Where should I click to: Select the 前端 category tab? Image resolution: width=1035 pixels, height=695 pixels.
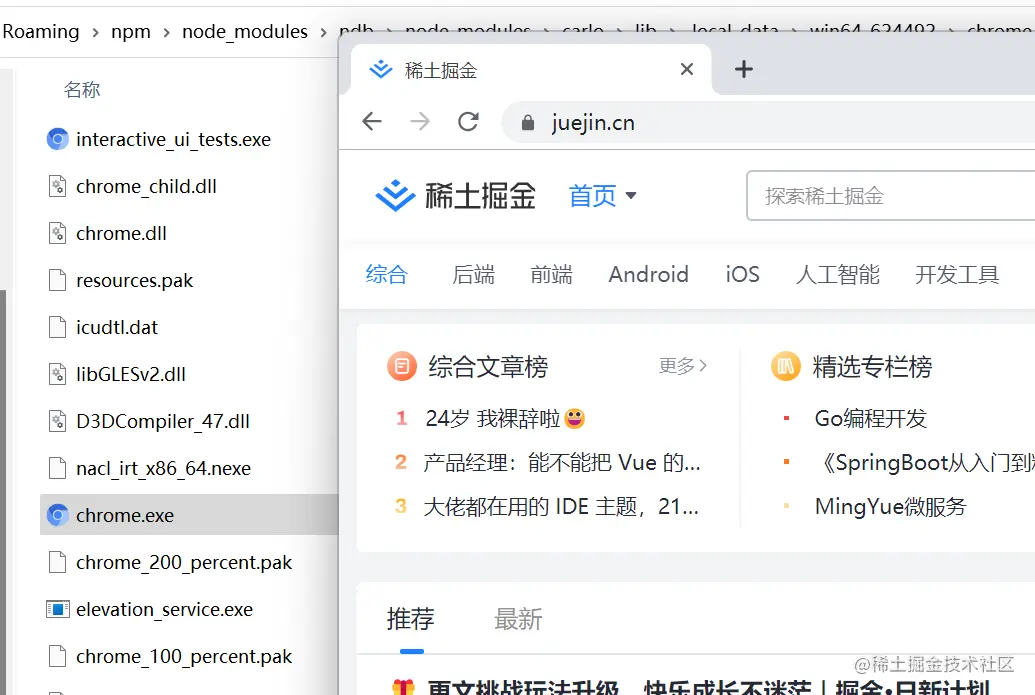click(x=551, y=274)
